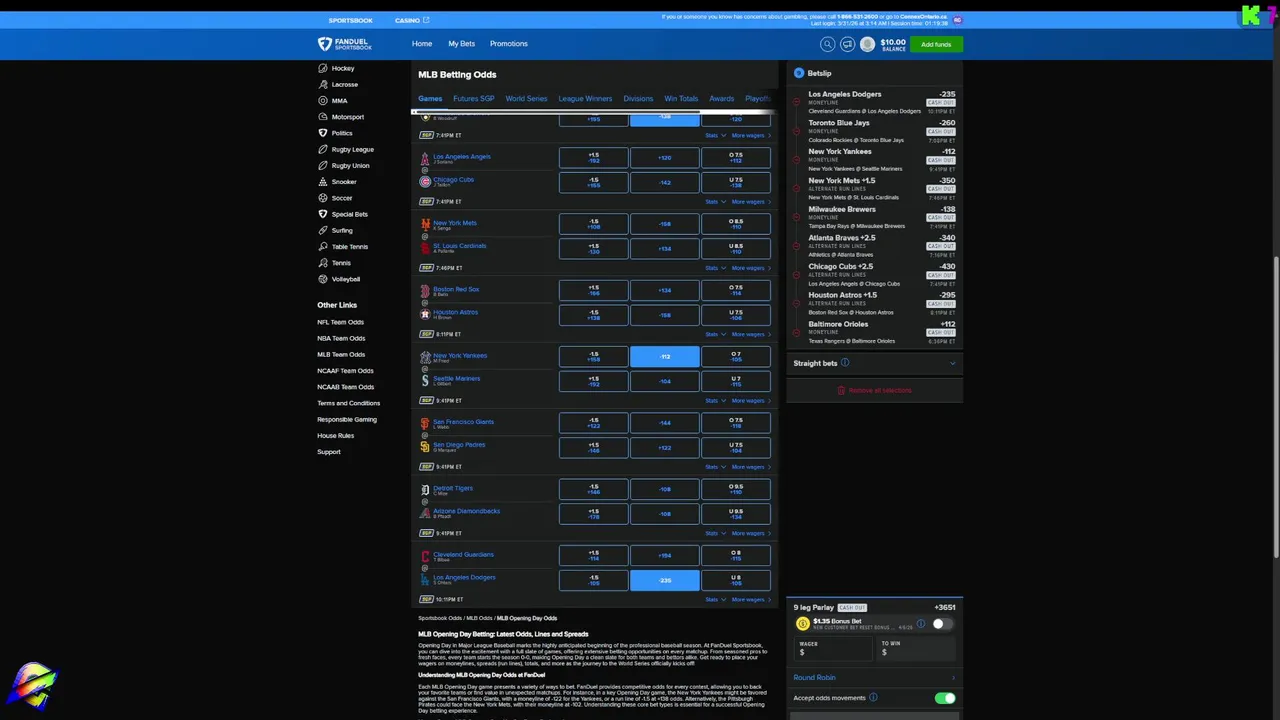Click the Boston Red Sox team logo
The image size is (1280, 720).
click(x=425, y=291)
